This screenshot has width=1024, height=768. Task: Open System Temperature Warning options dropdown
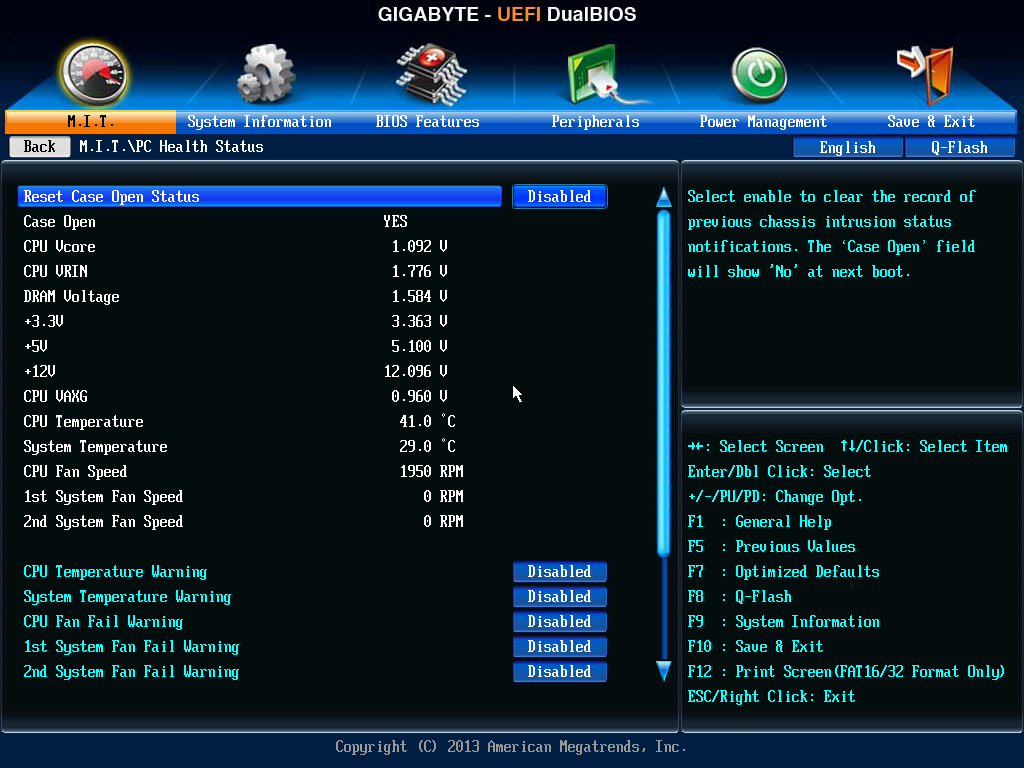[560, 596]
